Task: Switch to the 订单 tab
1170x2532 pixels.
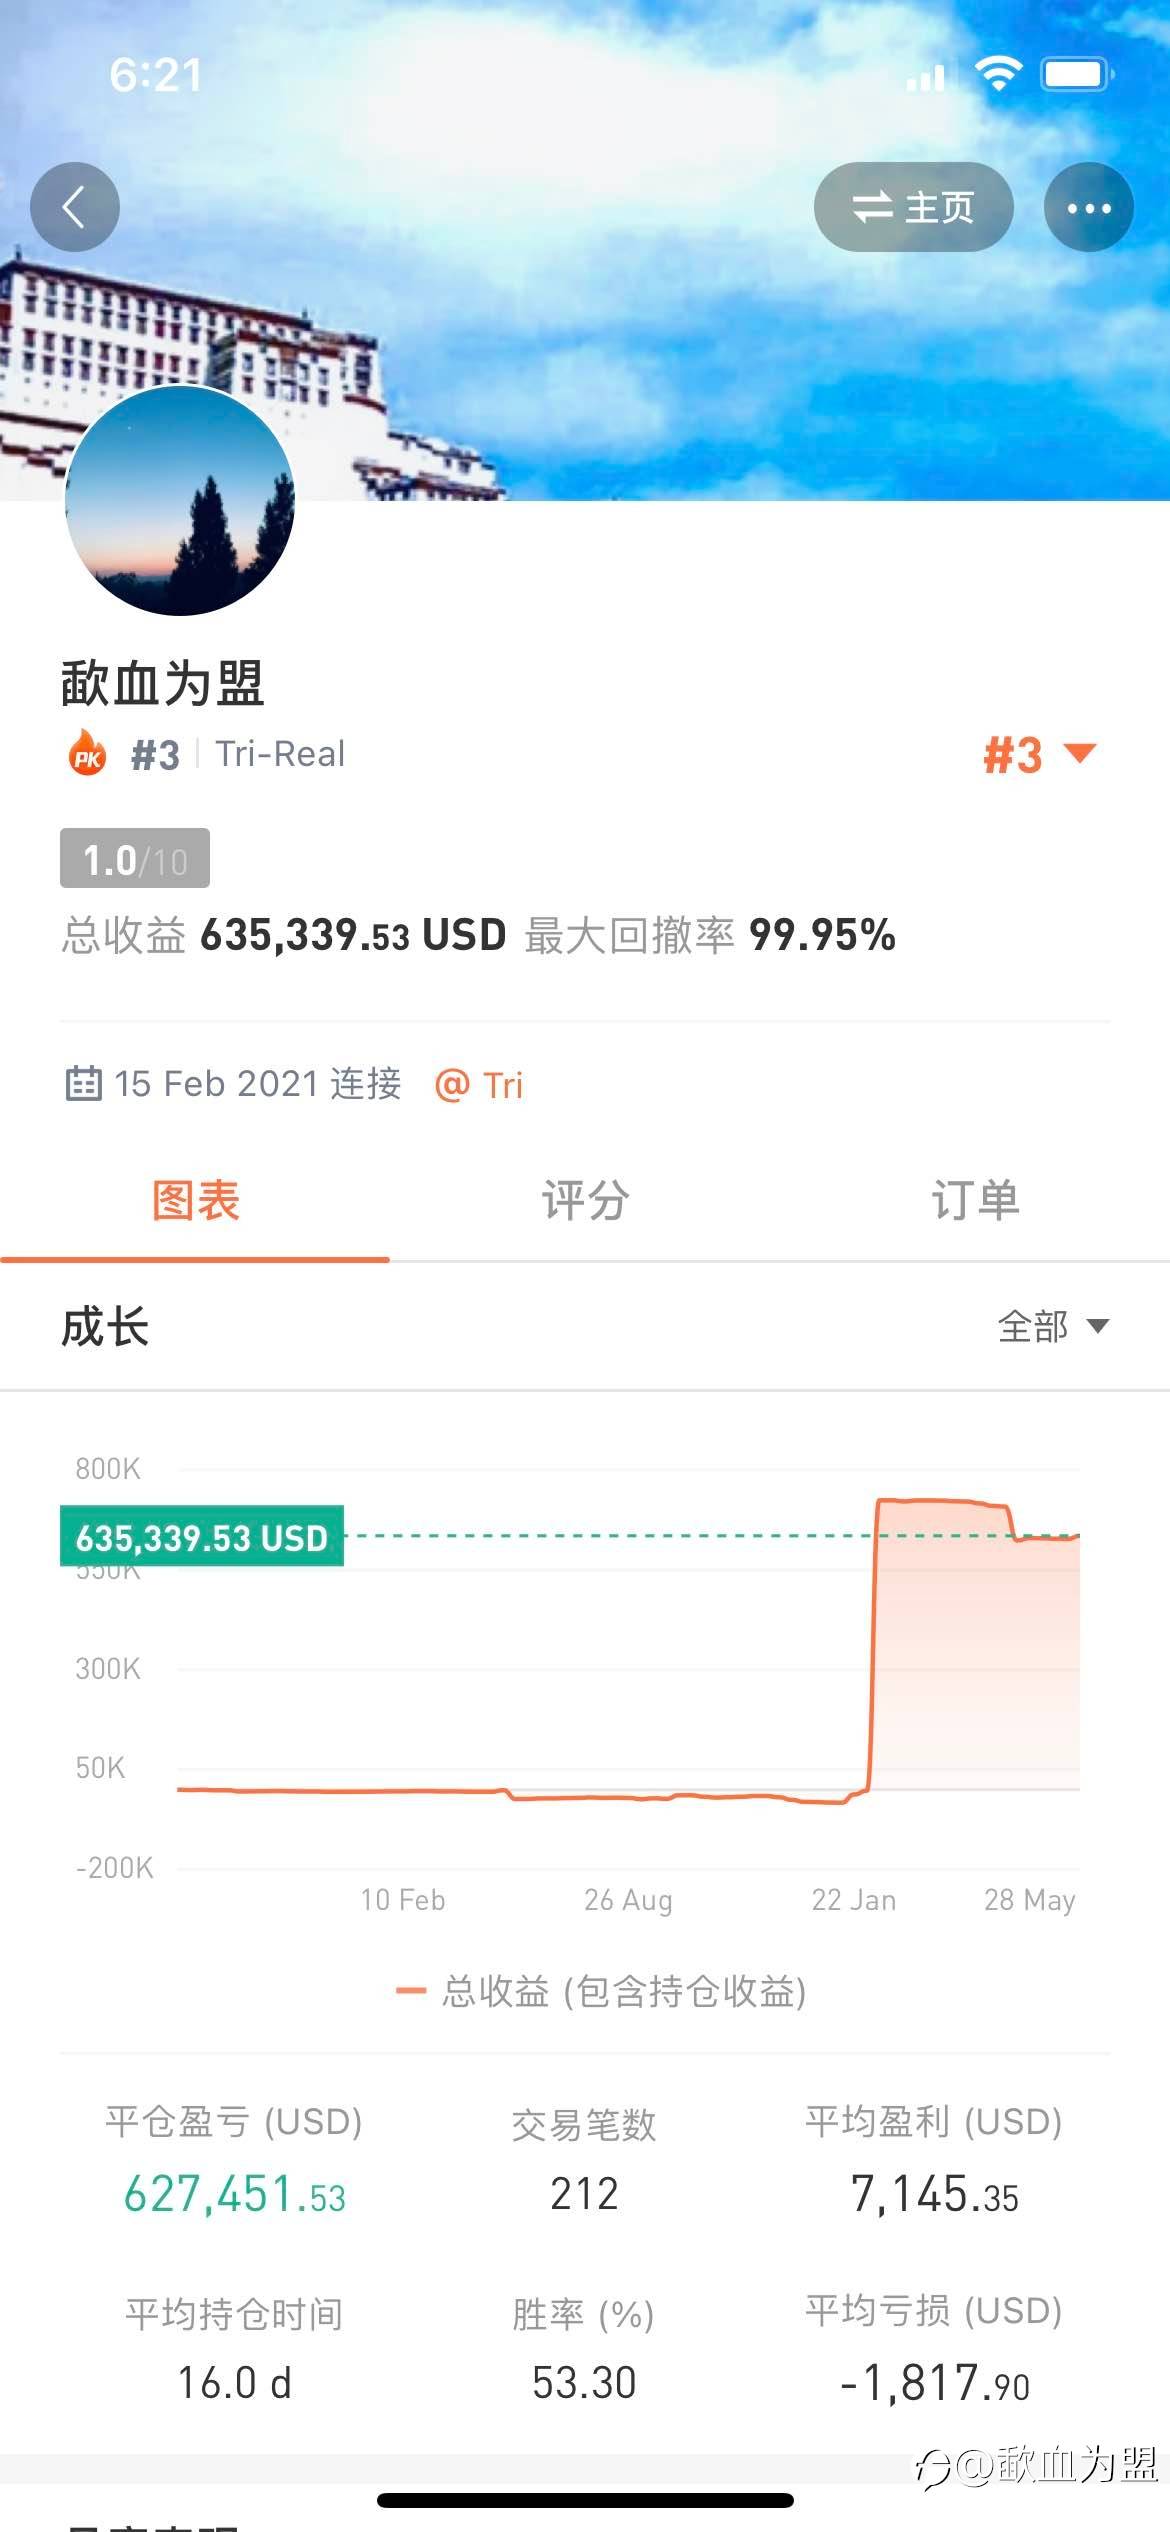Action: coord(975,1201)
